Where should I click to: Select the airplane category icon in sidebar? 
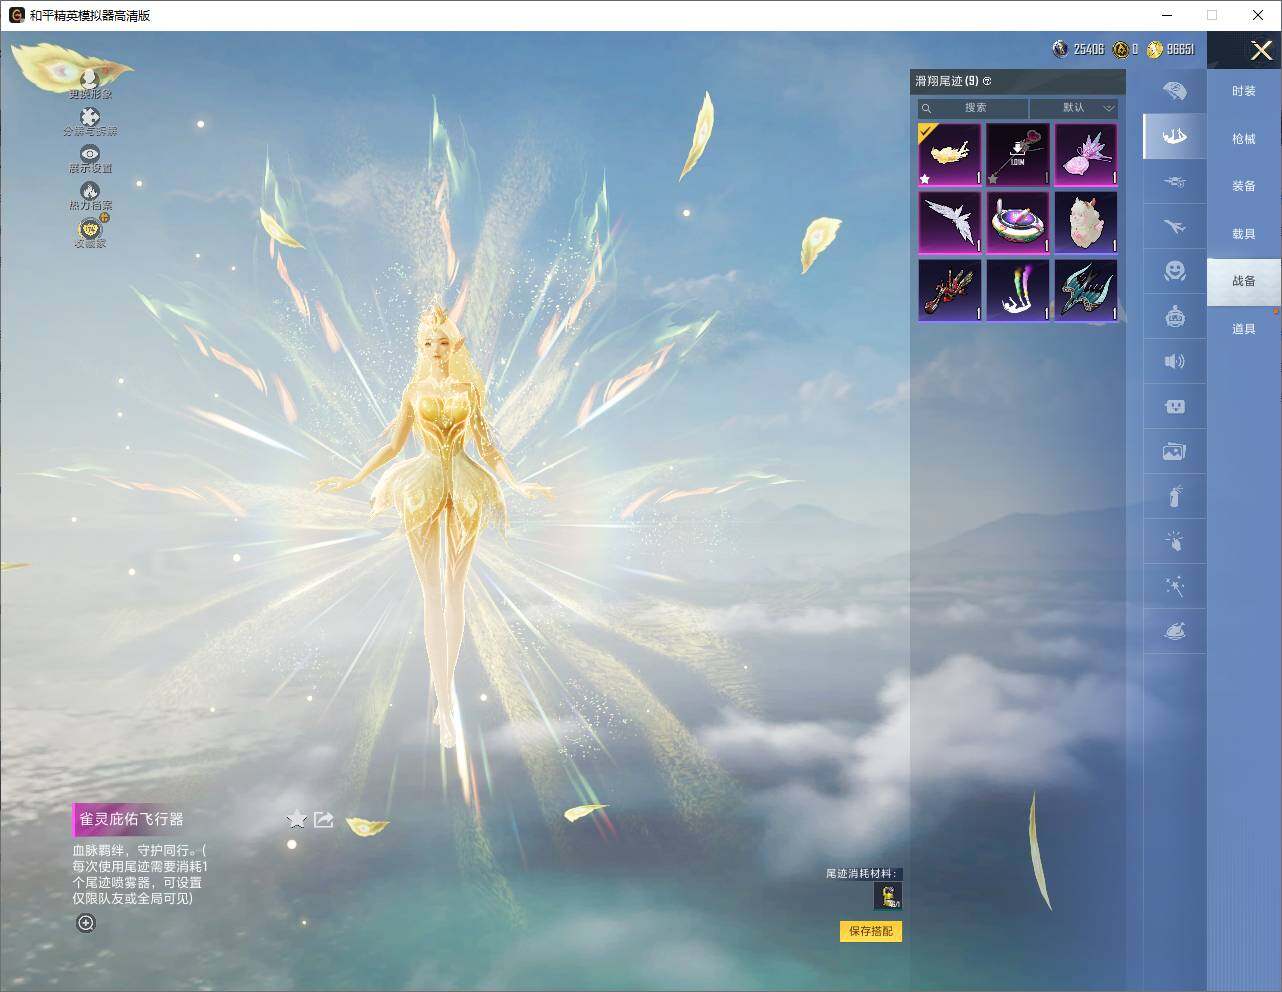1175,227
